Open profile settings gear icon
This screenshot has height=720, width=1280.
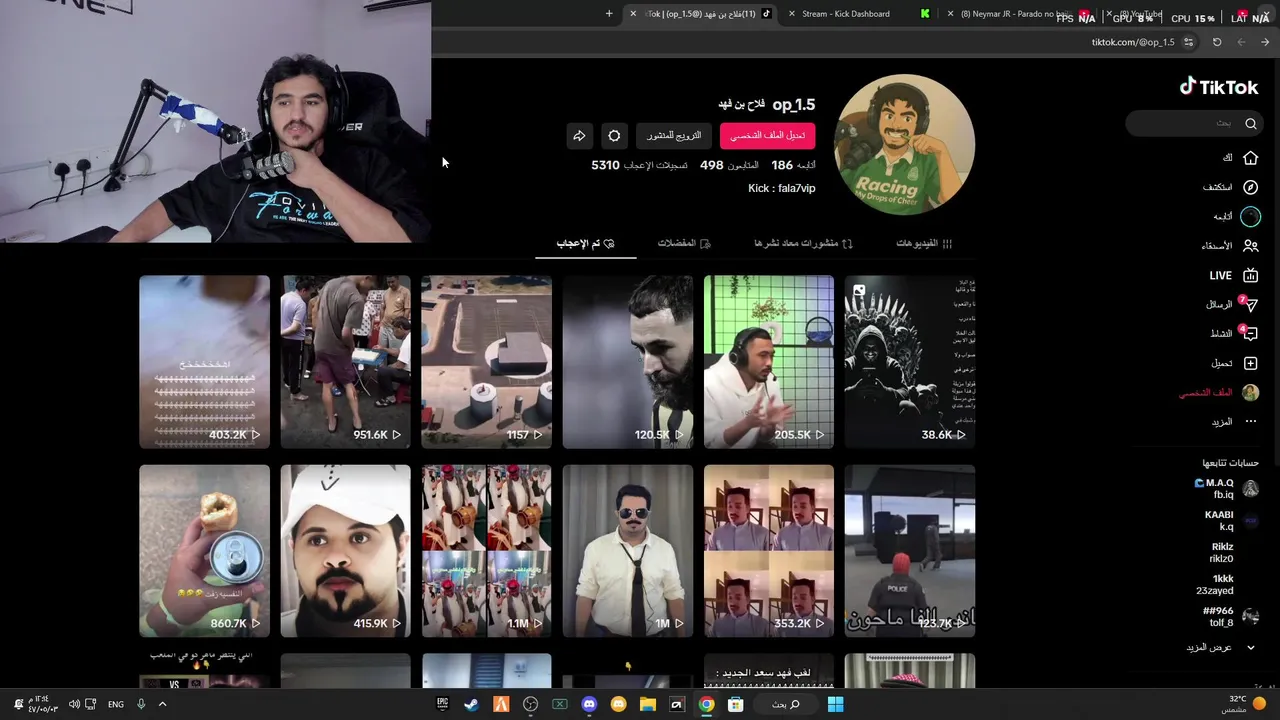(614, 136)
